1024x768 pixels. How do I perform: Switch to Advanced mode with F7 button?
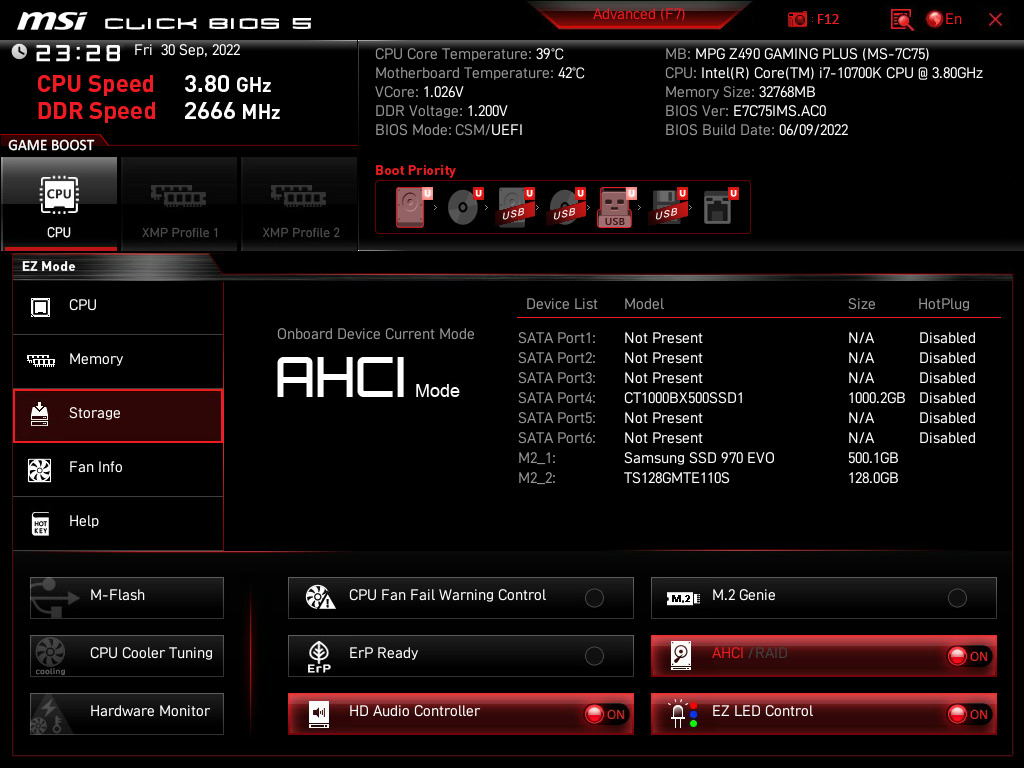click(639, 14)
